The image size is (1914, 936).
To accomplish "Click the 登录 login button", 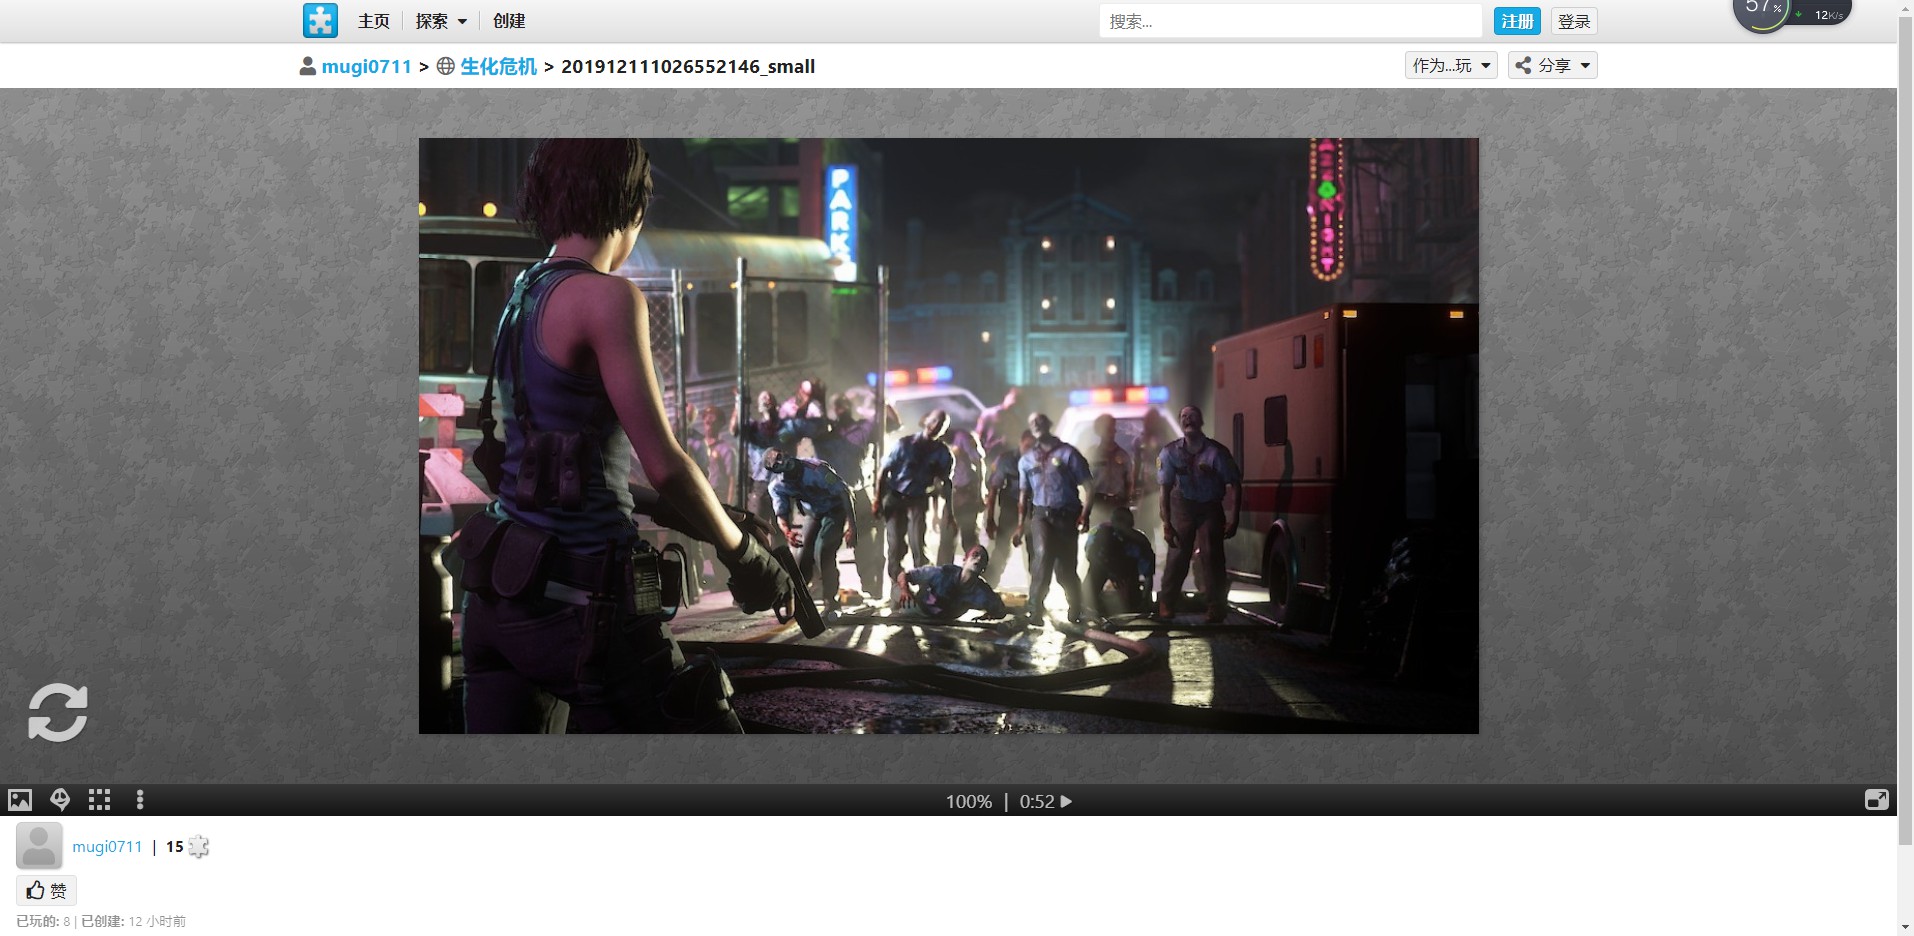I will pyautogui.click(x=1574, y=21).
